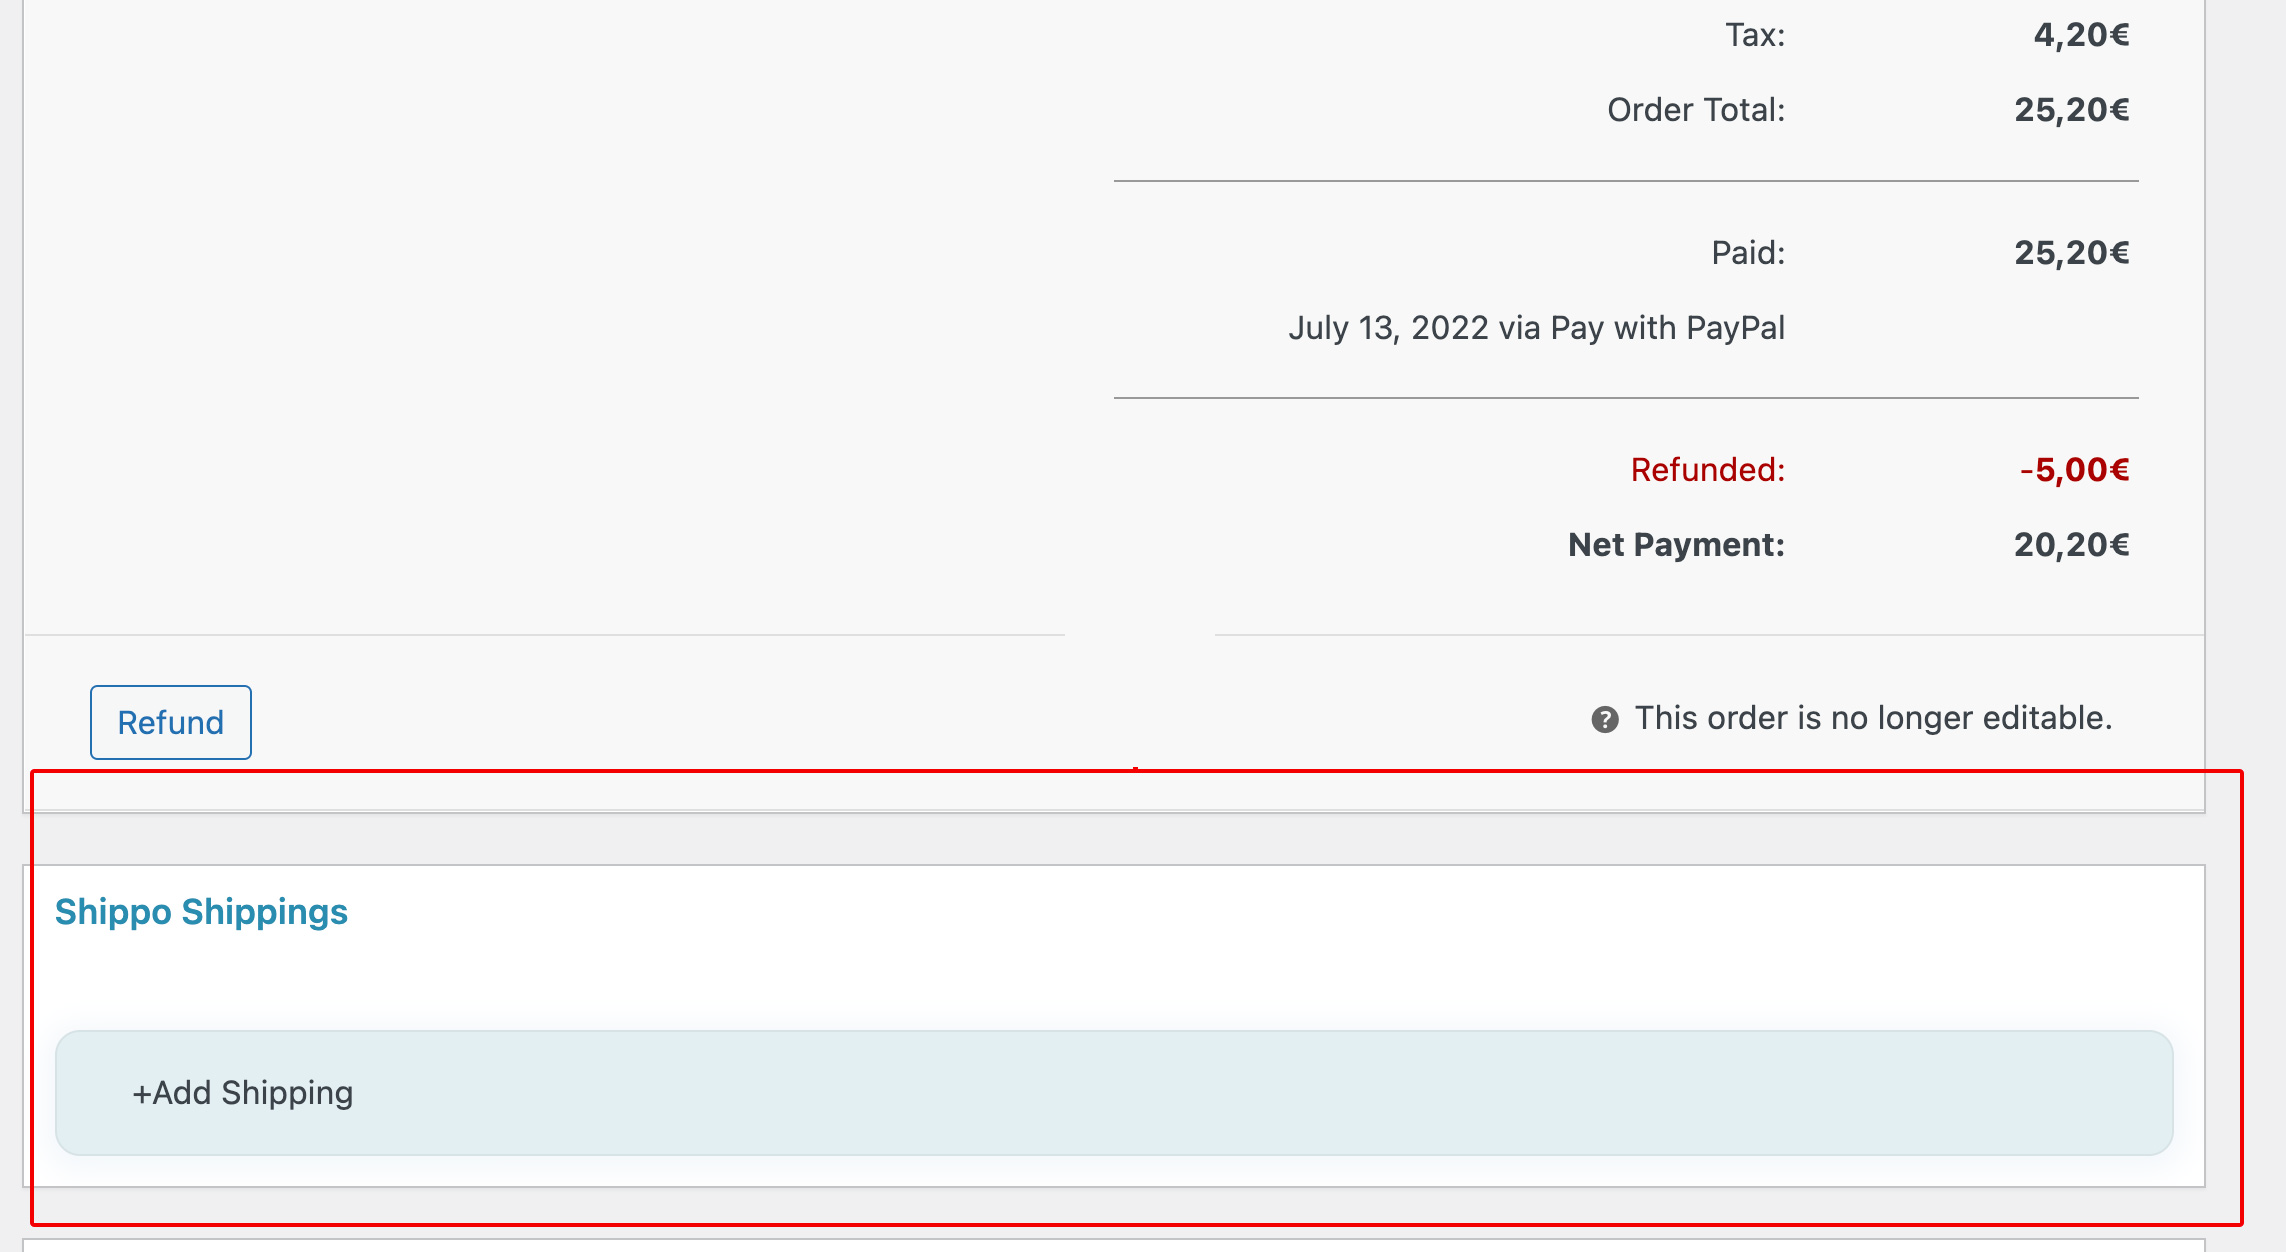2286x1252 pixels.
Task: Open the Shippo Shippings section heading
Action: [x=202, y=911]
